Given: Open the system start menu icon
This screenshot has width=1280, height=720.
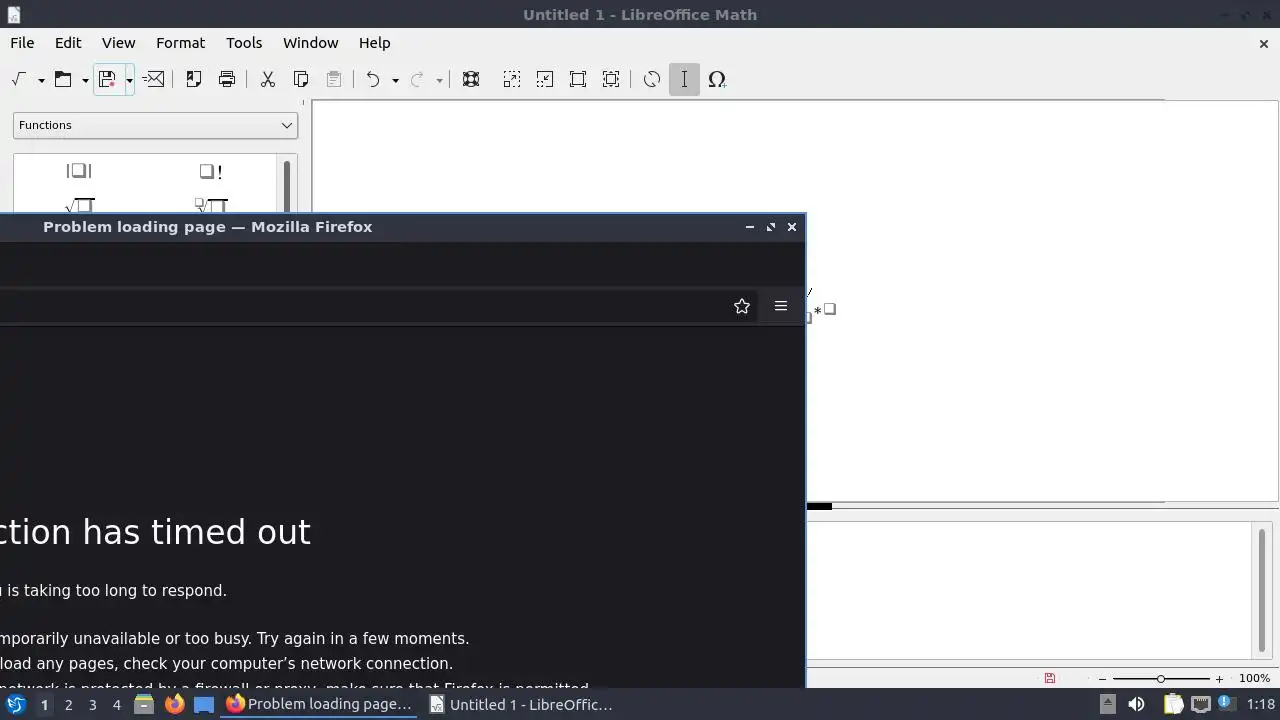Looking at the screenshot, I should pyautogui.click(x=15, y=704).
